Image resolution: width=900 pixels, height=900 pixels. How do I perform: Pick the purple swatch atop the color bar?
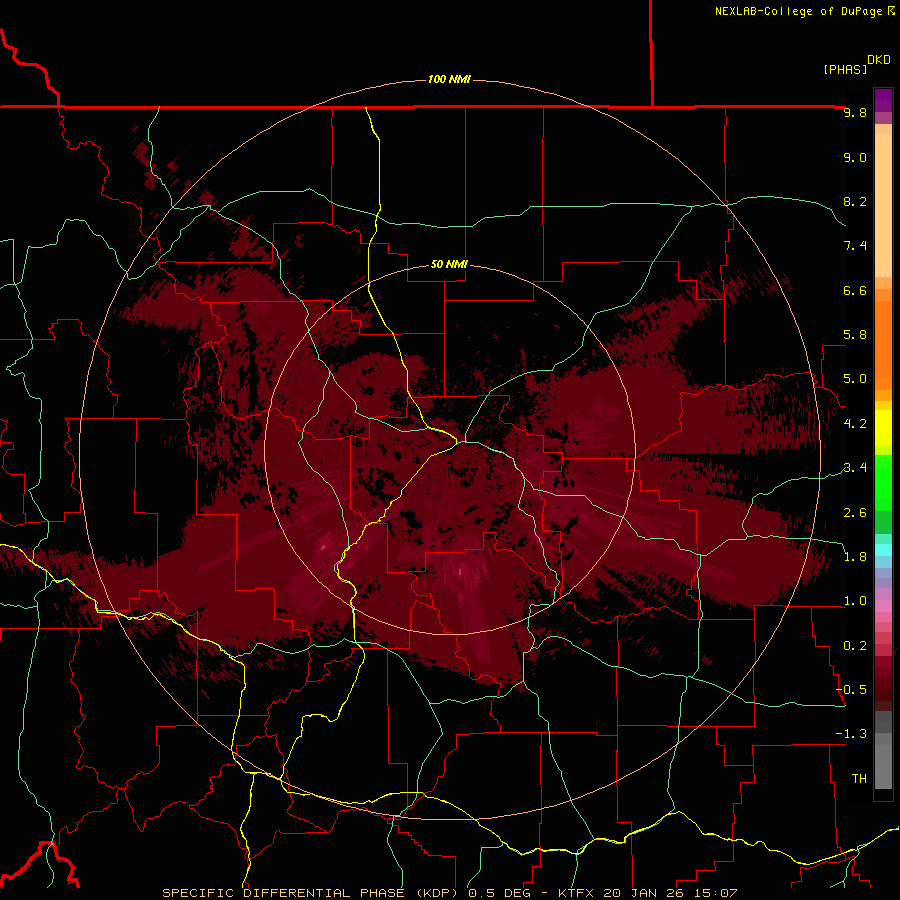point(883,100)
